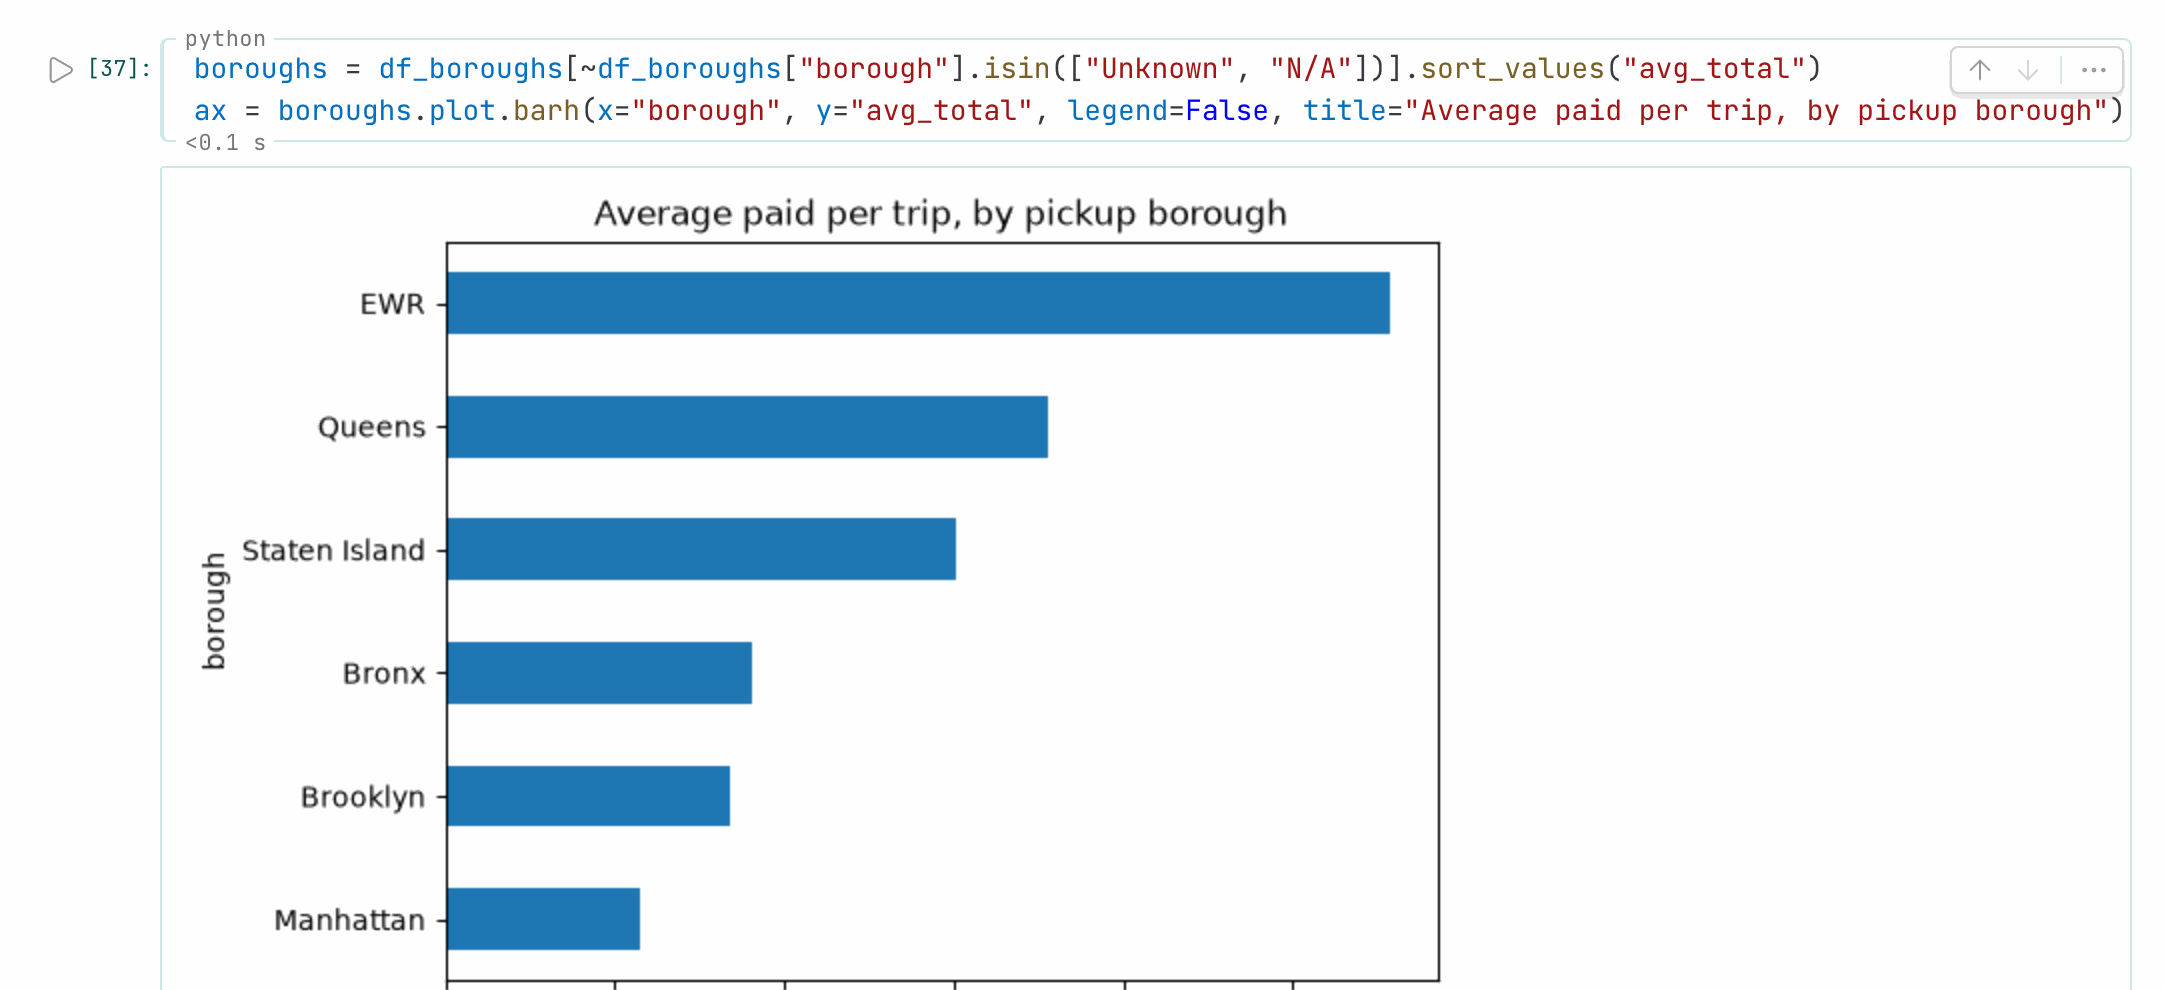The image size is (2164, 990).
Task: Move cell down with the down arrow
Action: pyautogui.click(x=2027, y=70)
